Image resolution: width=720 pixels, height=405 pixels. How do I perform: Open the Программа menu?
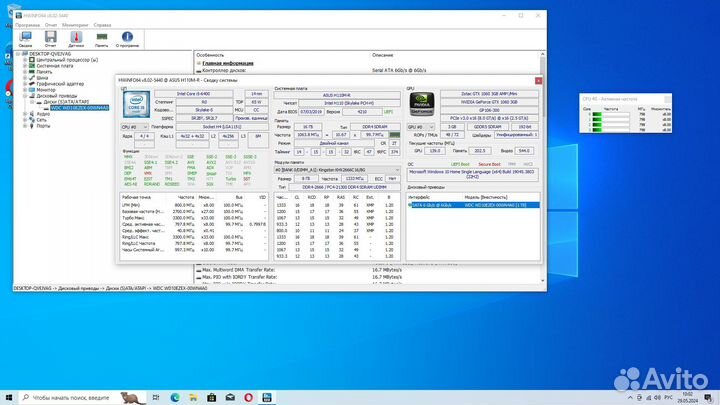click(27, 25)
